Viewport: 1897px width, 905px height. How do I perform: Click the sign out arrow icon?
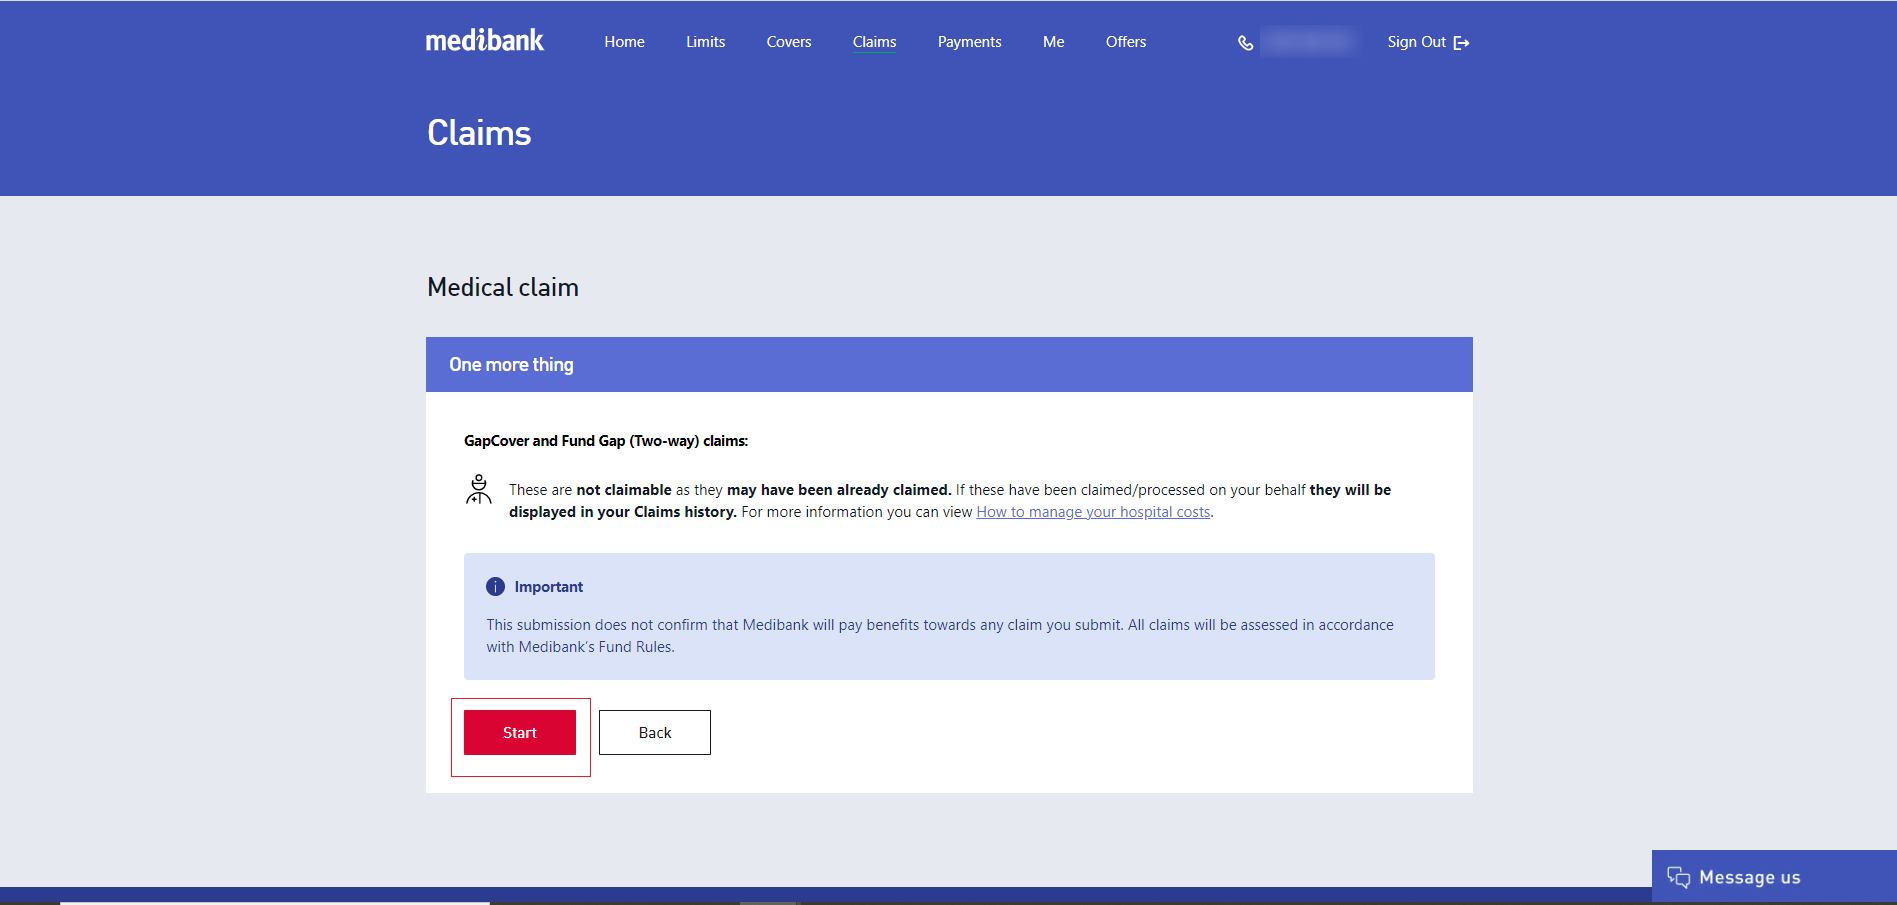pos(1461,43)
